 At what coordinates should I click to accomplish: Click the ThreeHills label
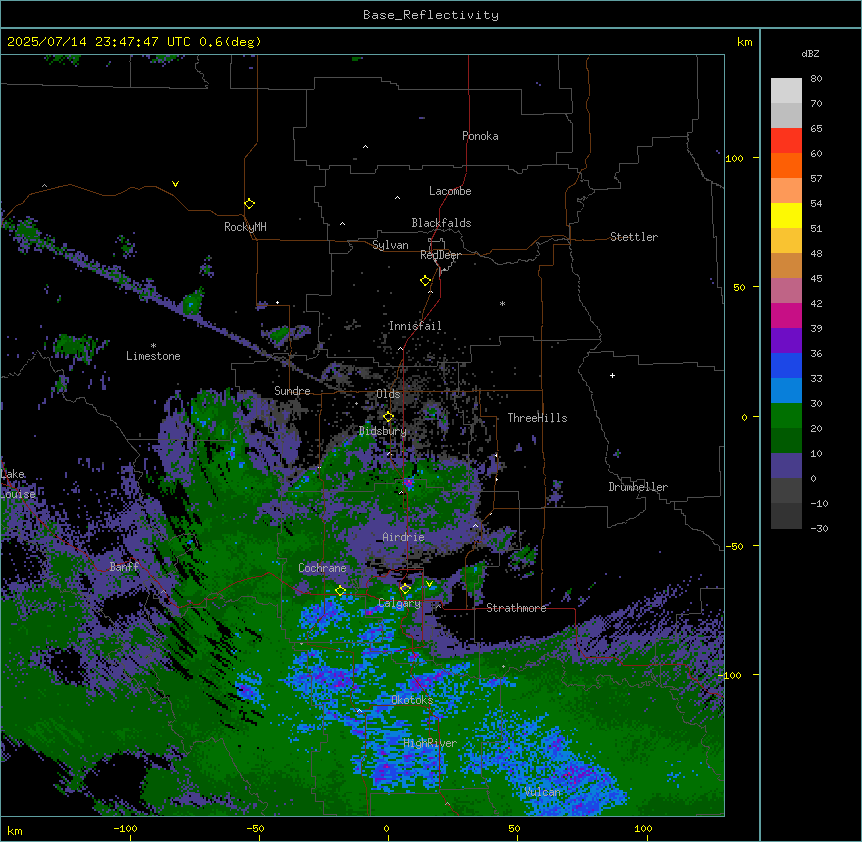point(537,418)
